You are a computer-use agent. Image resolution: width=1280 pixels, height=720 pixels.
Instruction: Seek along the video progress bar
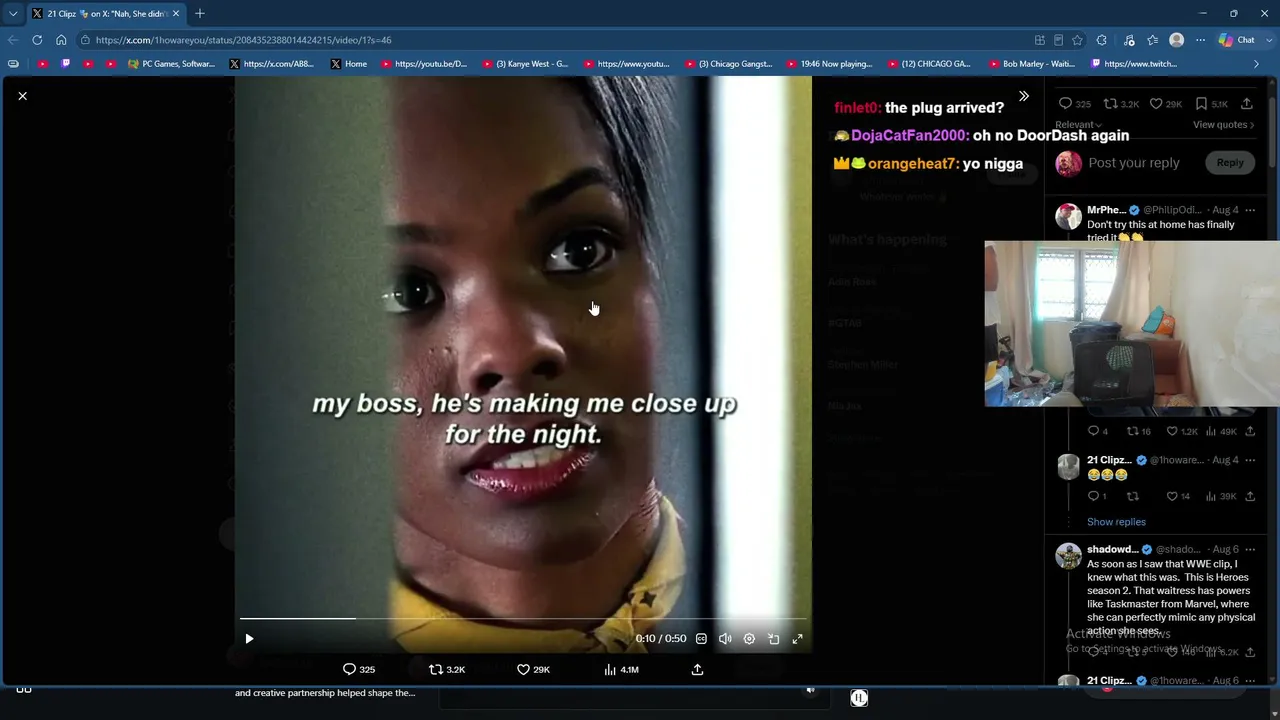(522, 619)
